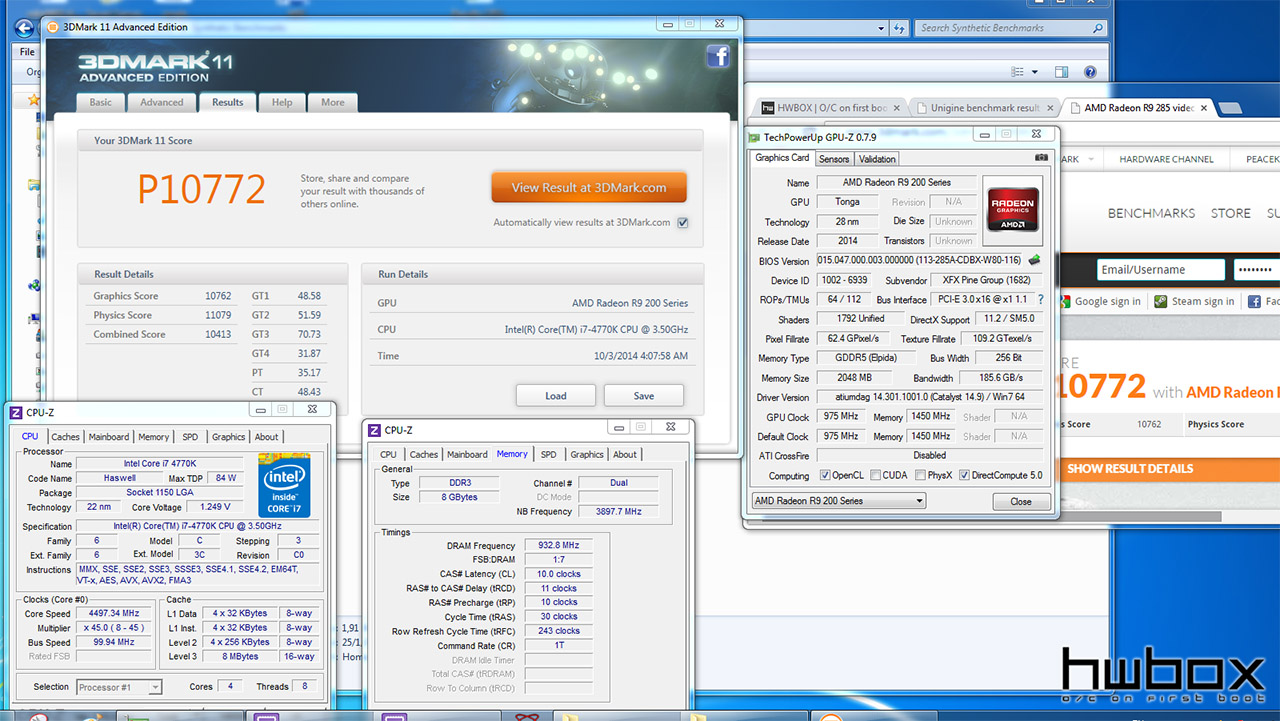1280x721 pixels.
Task: Click the Load button in 3DMark
Action: pos(556,395)
